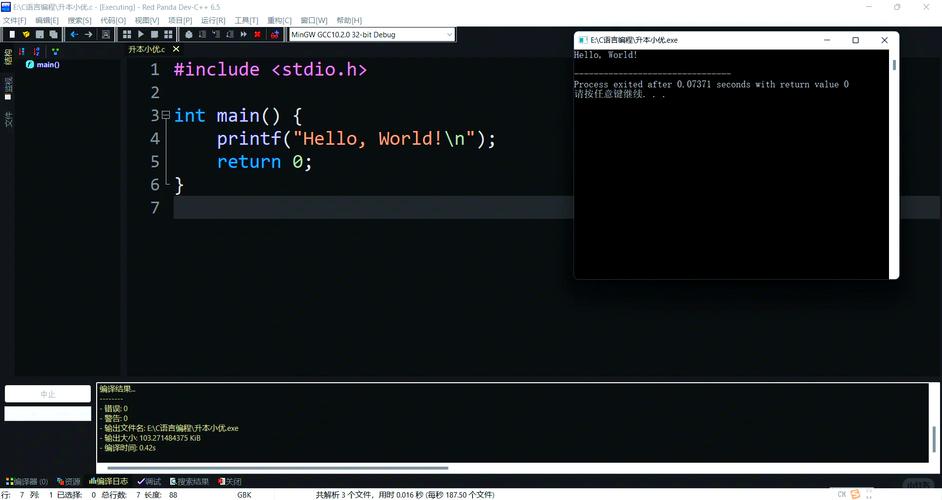Click the square icon after Run
This screenshot has width=942, height=500.
pyautogui.click(x=154, y=35)
